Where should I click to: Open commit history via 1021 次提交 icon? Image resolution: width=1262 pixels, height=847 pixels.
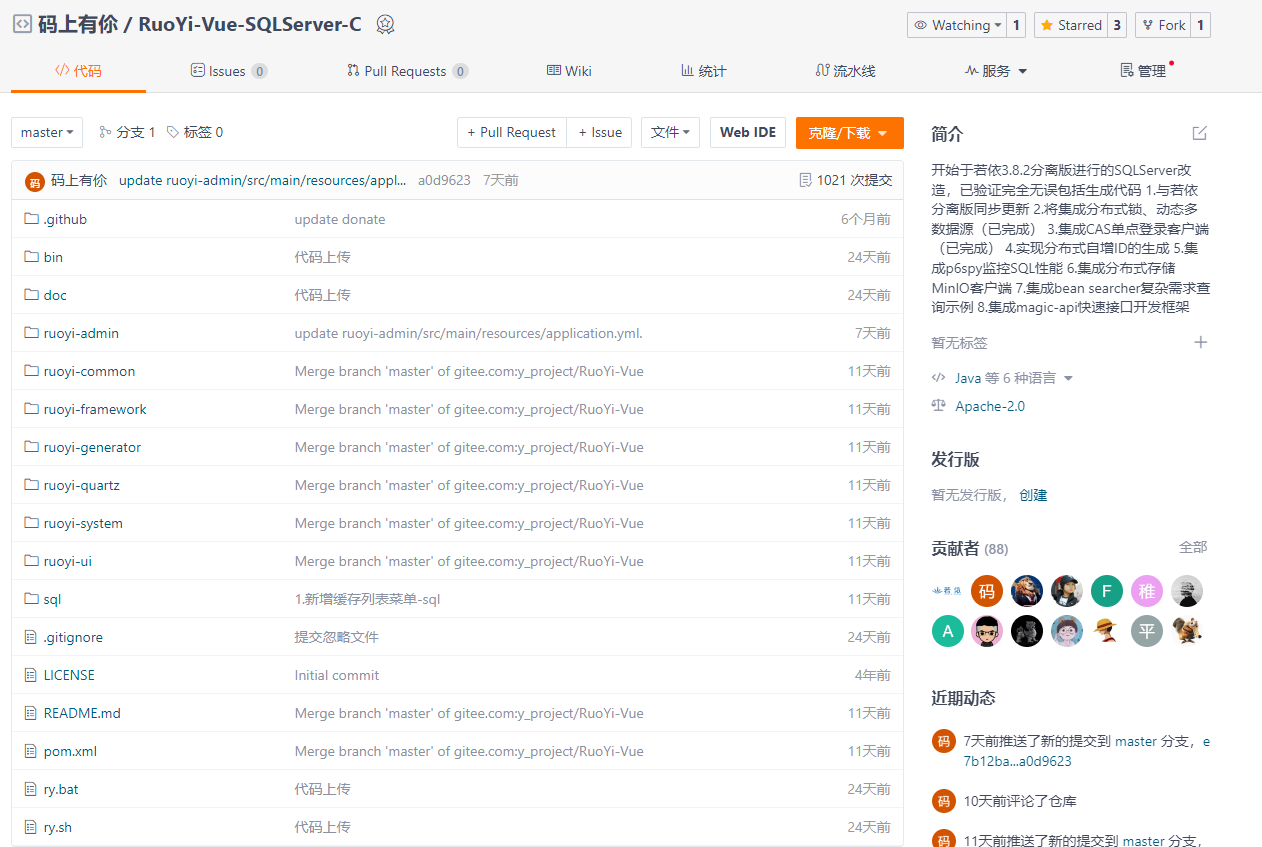click(x=806, y=181)
